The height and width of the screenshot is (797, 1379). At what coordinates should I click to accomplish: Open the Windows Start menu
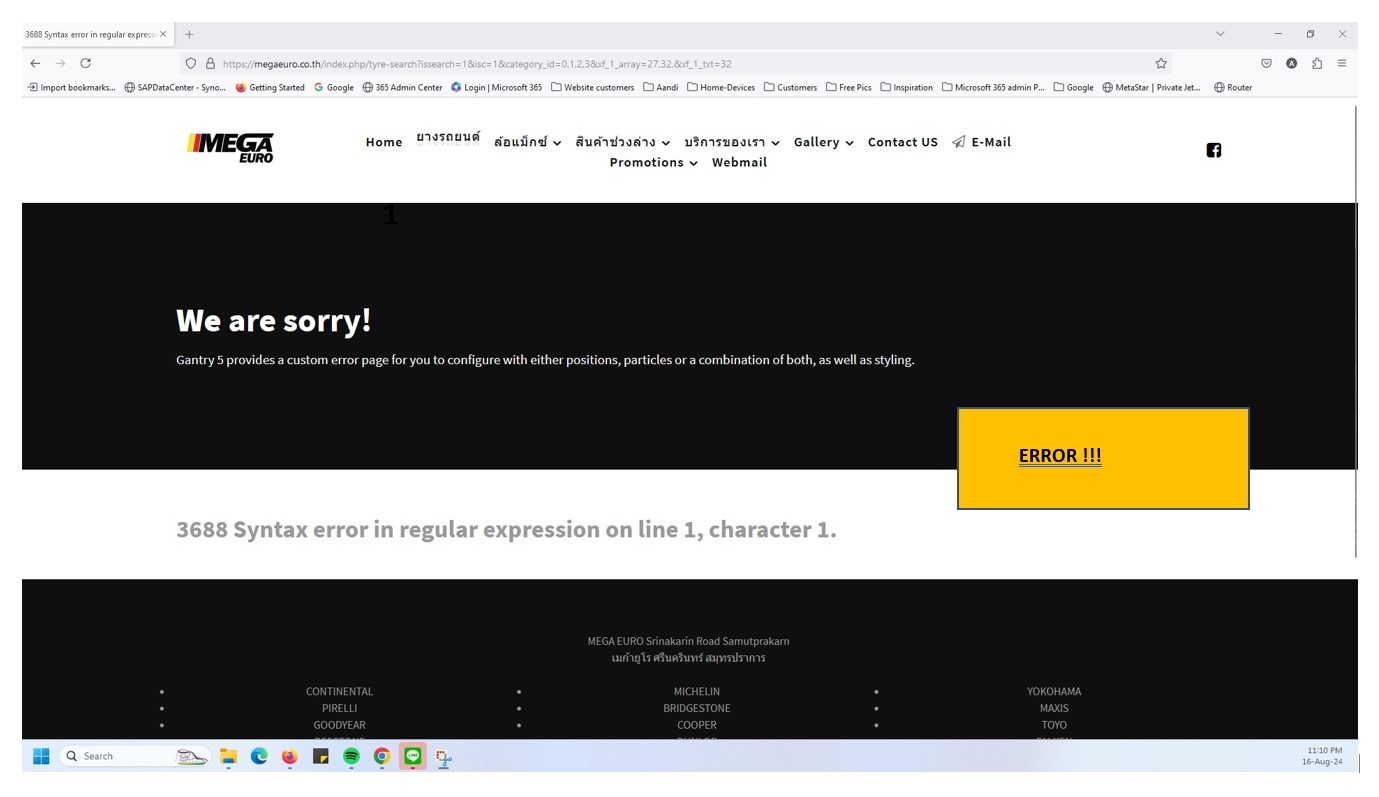41,756
